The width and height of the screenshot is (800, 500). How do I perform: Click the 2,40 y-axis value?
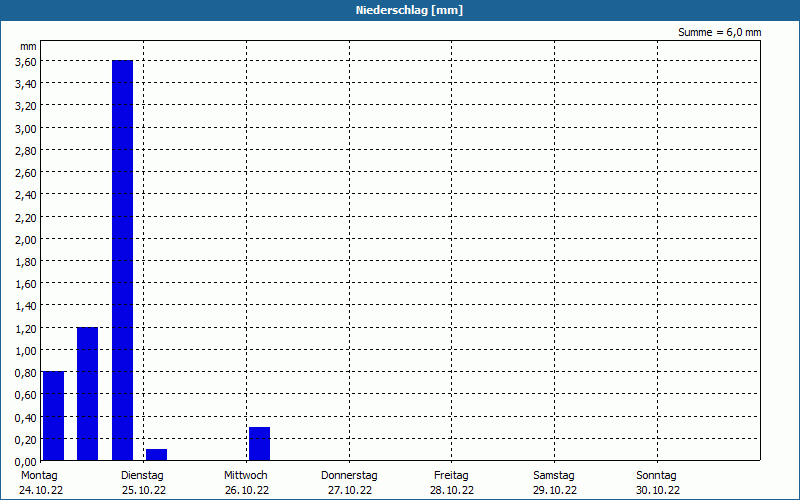[26, 195]
